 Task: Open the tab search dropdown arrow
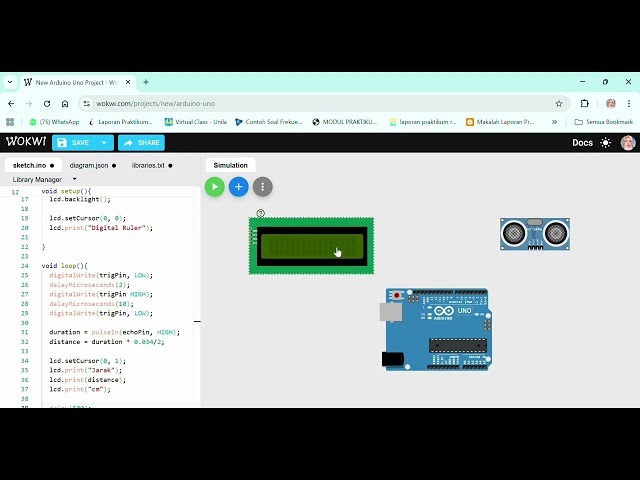(10, 82)
